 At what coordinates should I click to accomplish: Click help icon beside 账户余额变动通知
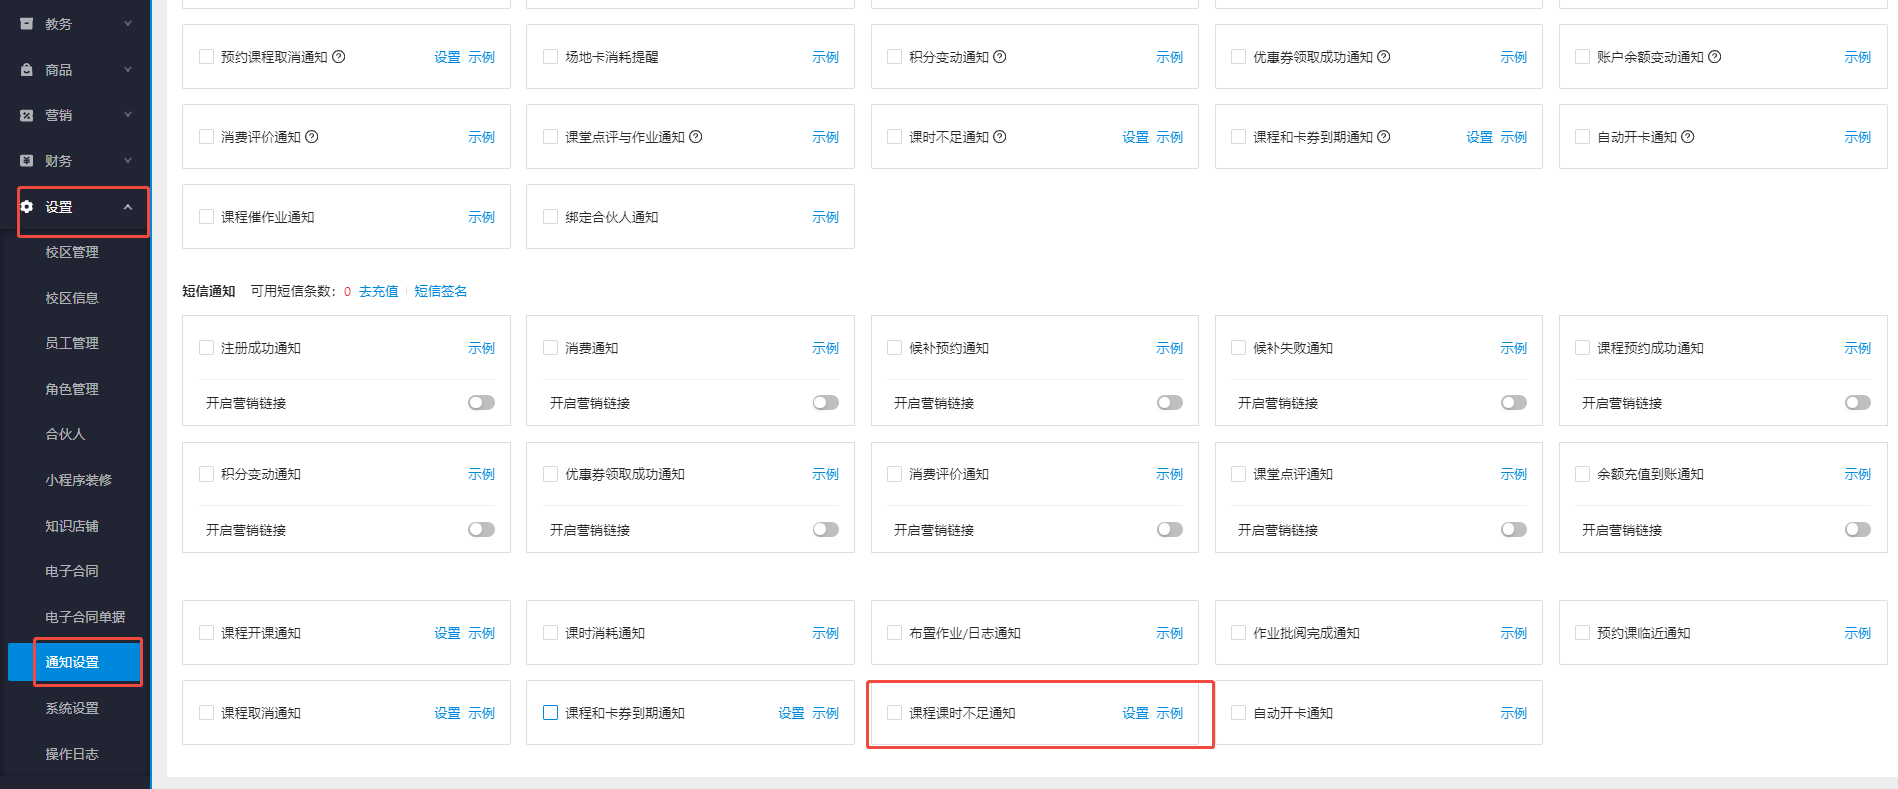(1715, 57)
